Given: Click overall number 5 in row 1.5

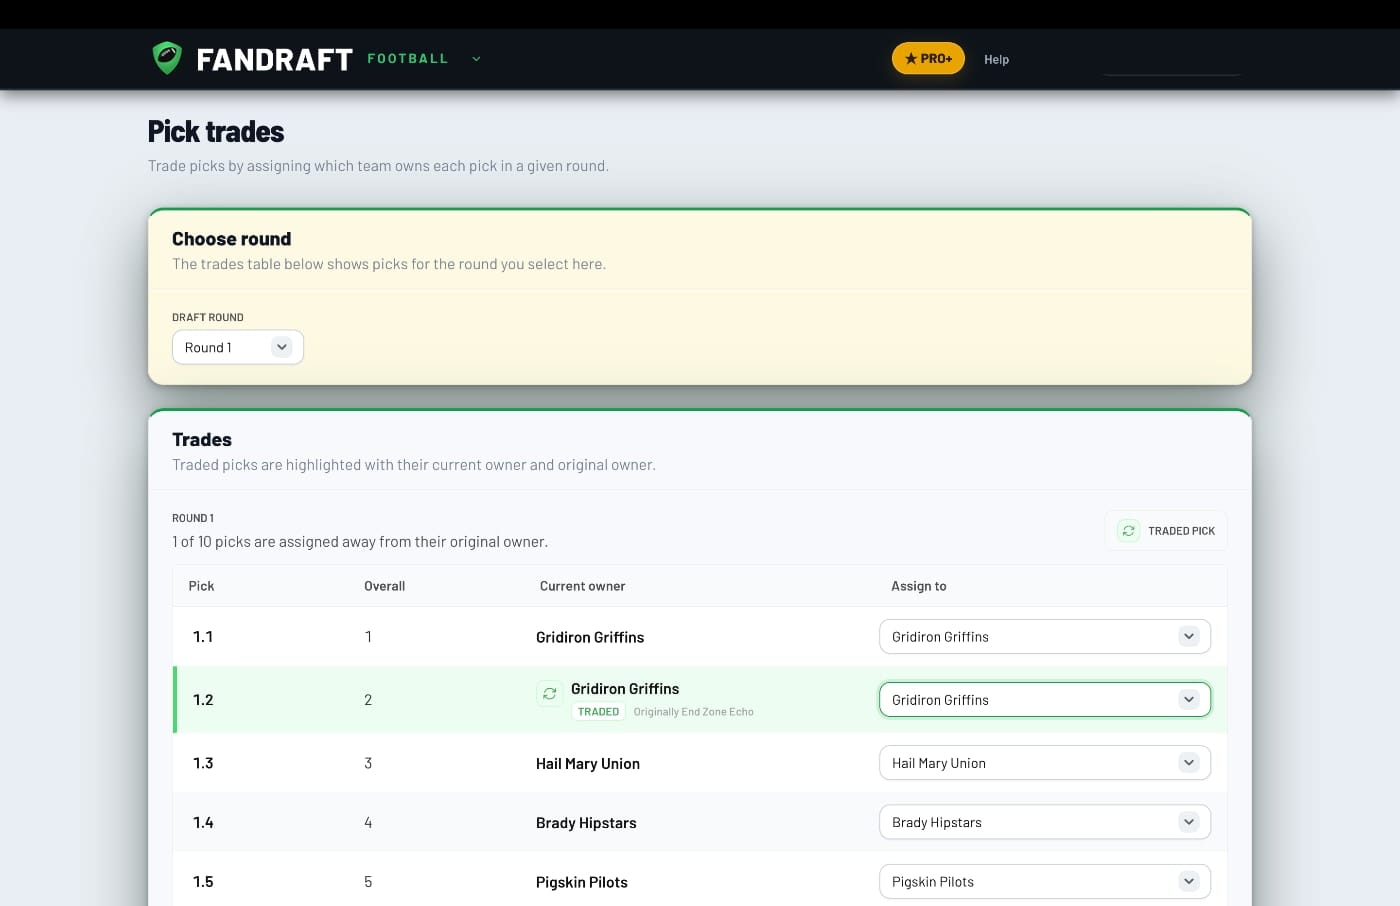Looking at the screenshot, I should tap(368, 882).
